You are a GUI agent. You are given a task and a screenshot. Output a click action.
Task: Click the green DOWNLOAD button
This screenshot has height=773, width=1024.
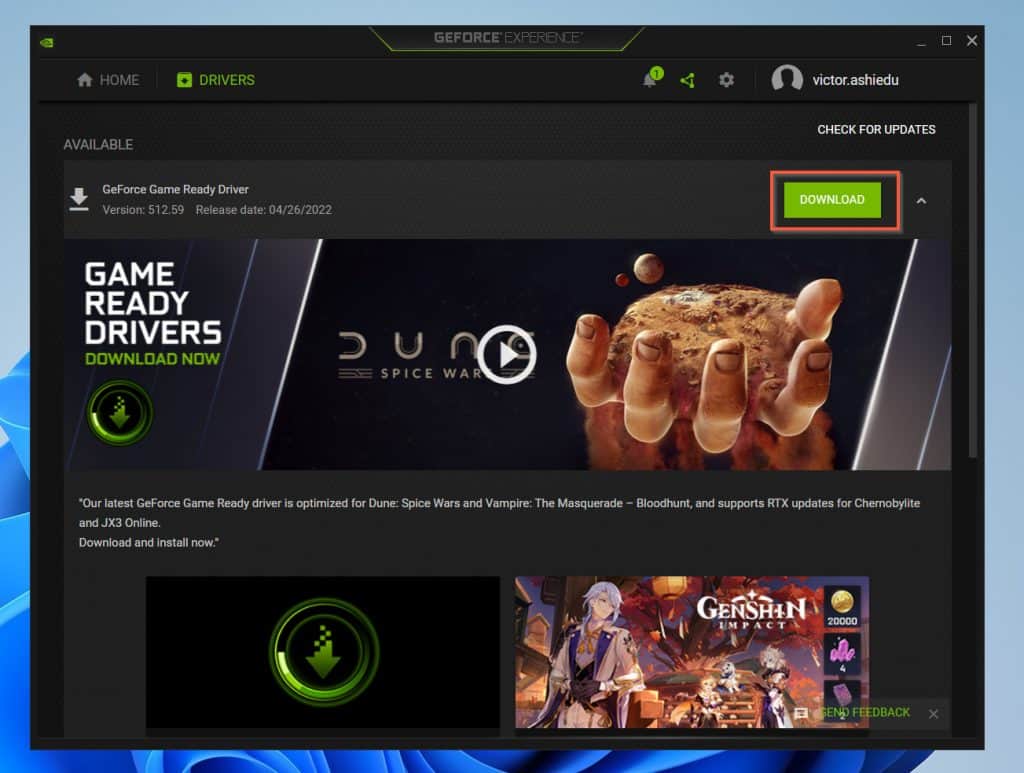point(832,200)
